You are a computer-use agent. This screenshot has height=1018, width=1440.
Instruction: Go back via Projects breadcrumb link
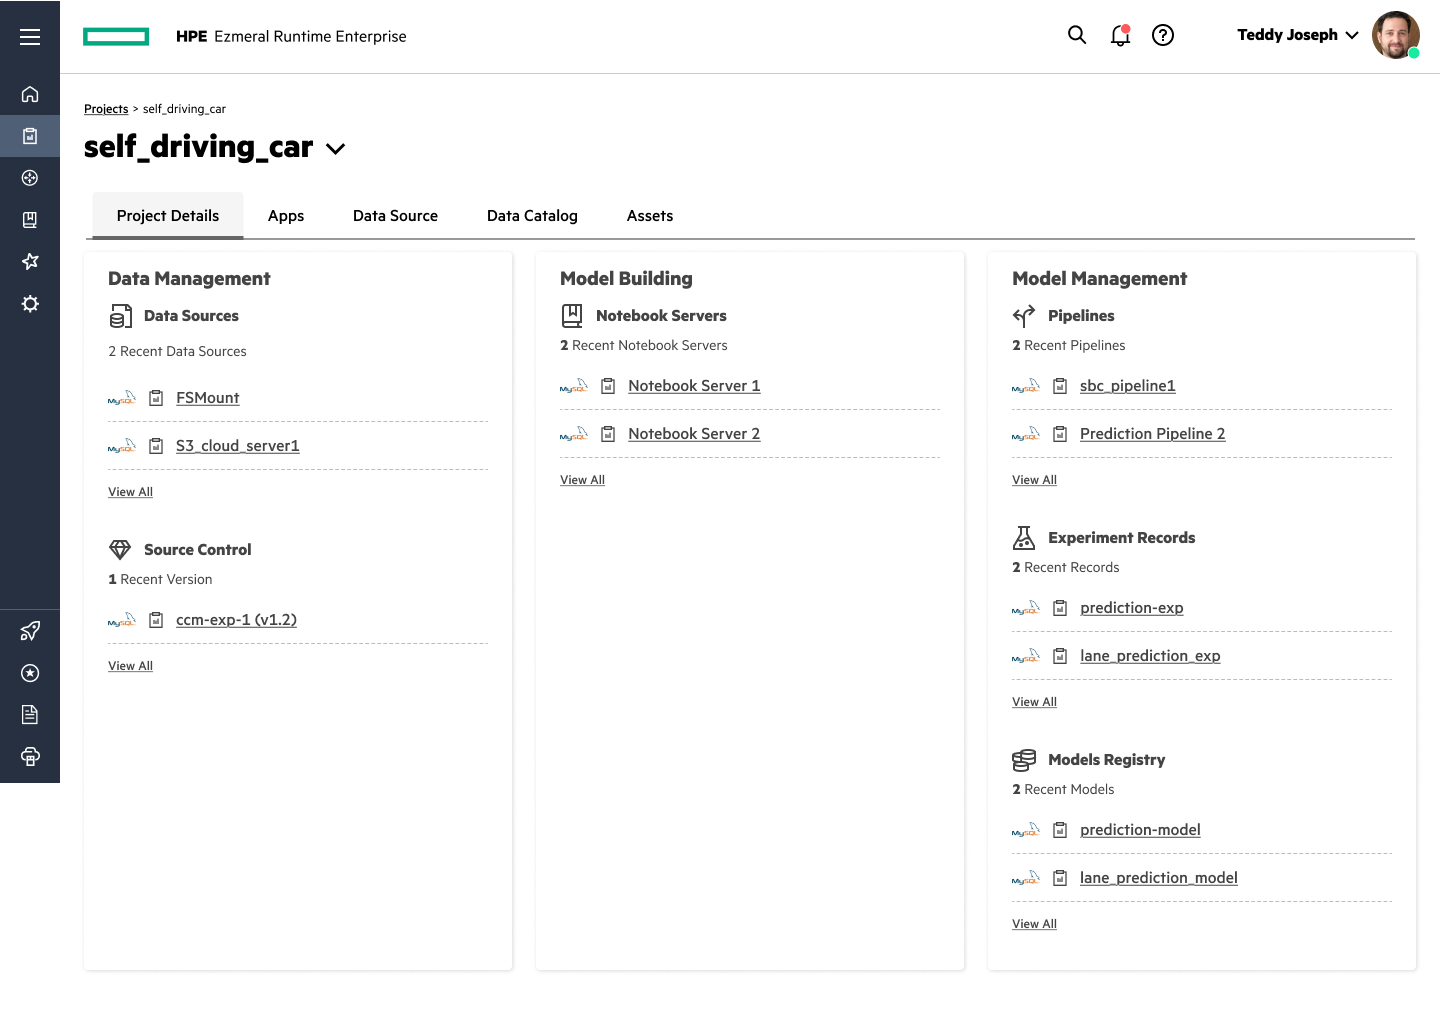pyautogui.click(x=106, y=109)
